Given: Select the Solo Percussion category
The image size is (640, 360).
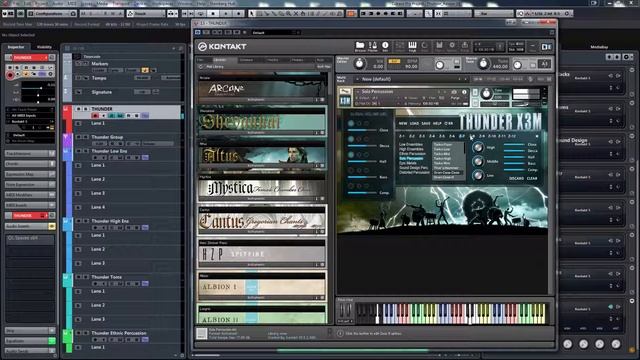Looking at the screenshot, I should (x=411, y=158).
